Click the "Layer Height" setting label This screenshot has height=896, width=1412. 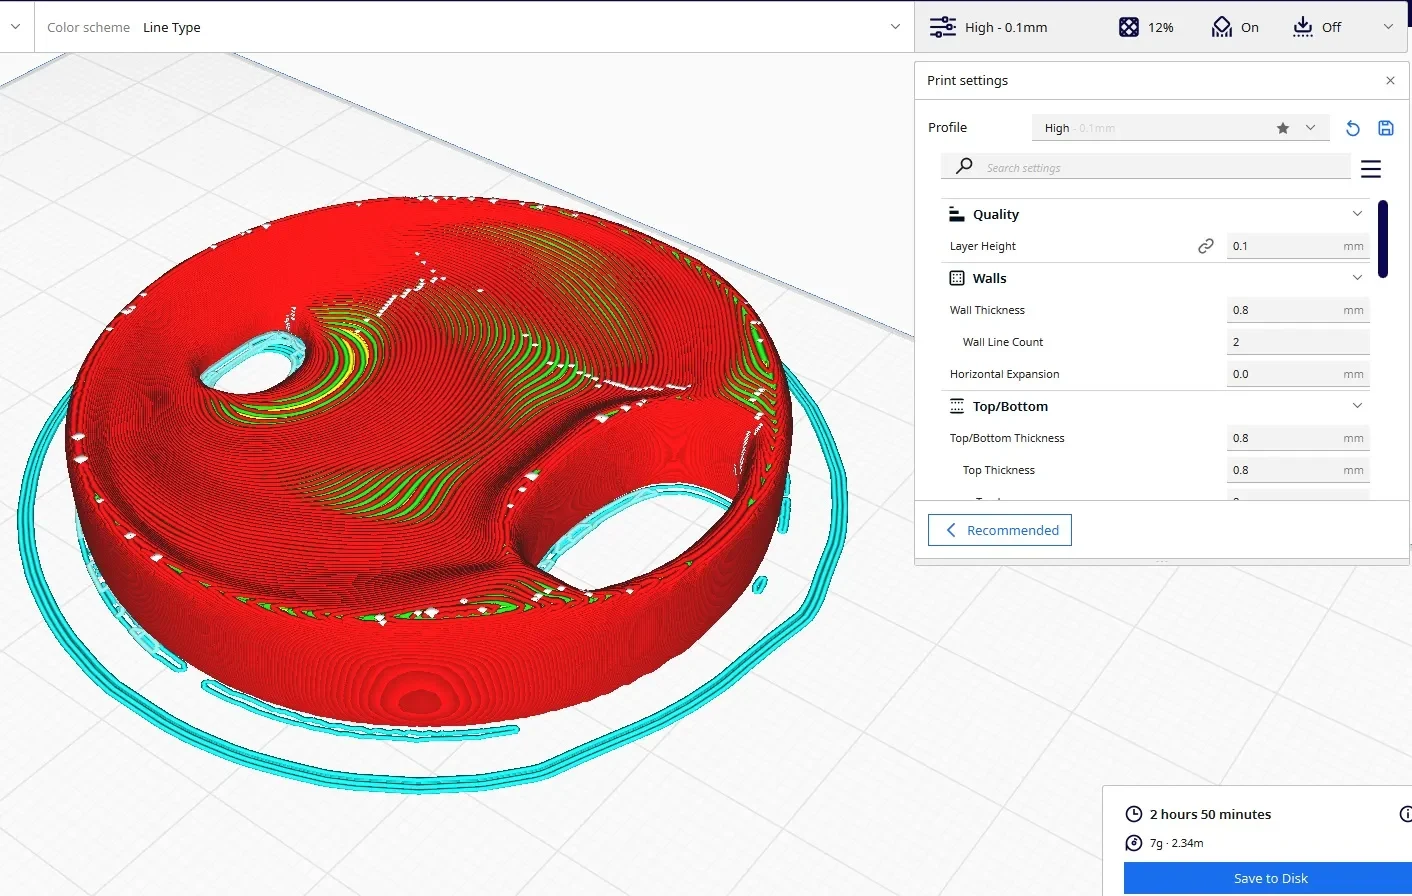pyautogui.click(x=983, y=246)
